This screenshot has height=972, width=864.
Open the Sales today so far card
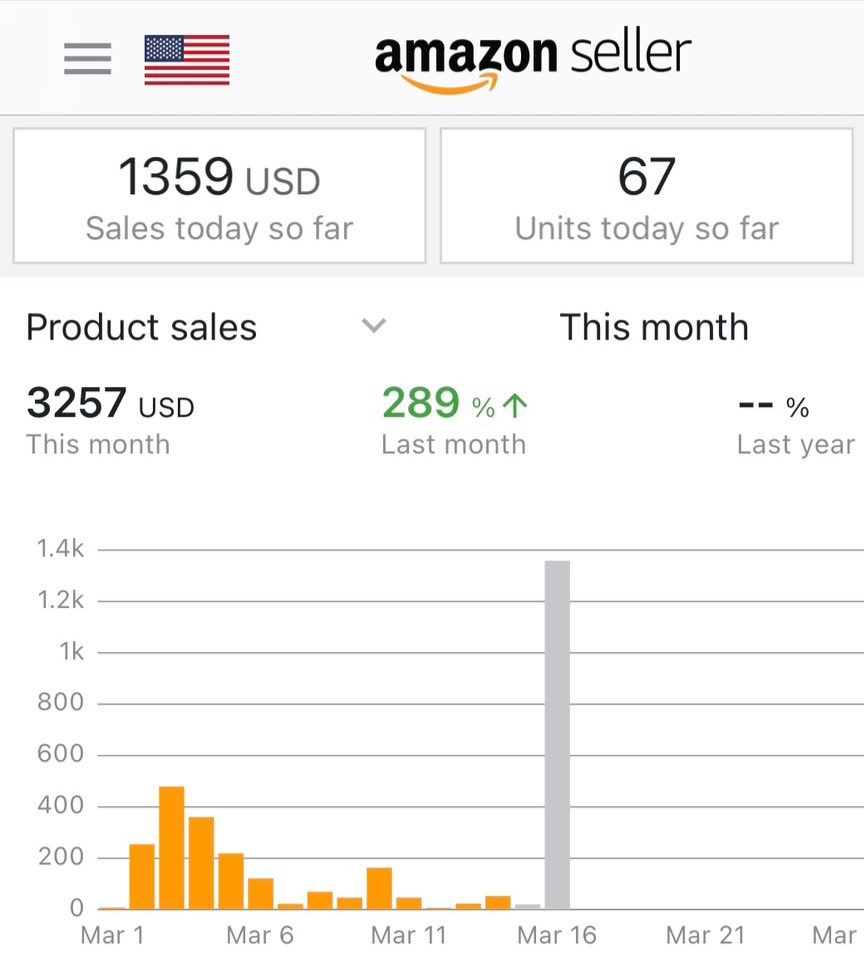click(219, 195)
